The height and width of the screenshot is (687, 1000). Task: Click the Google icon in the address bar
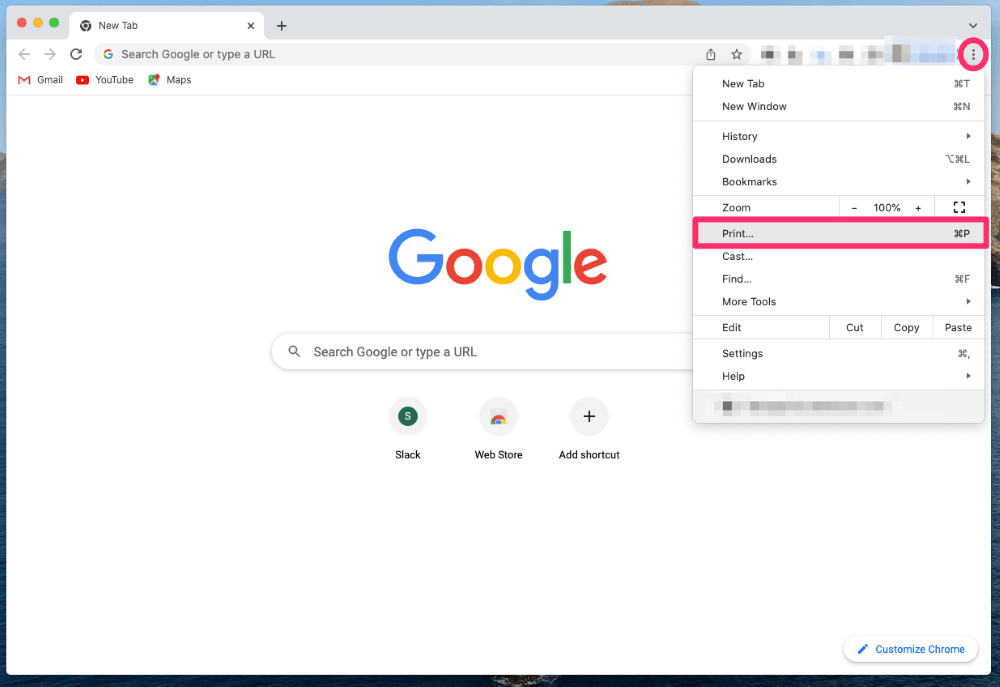click(108, 54)
